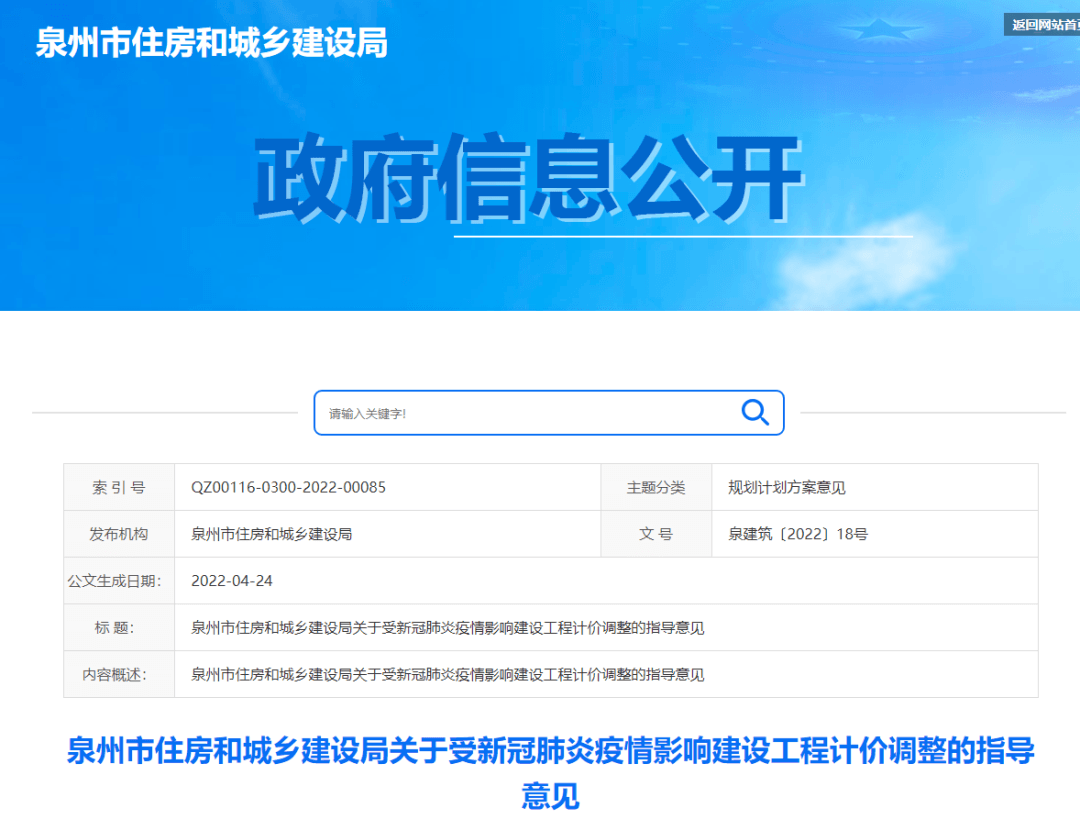Click the 发布机构 label cell
This screenshot has width=1080, height=819.
pyautogui.click(x=119, y=534)
